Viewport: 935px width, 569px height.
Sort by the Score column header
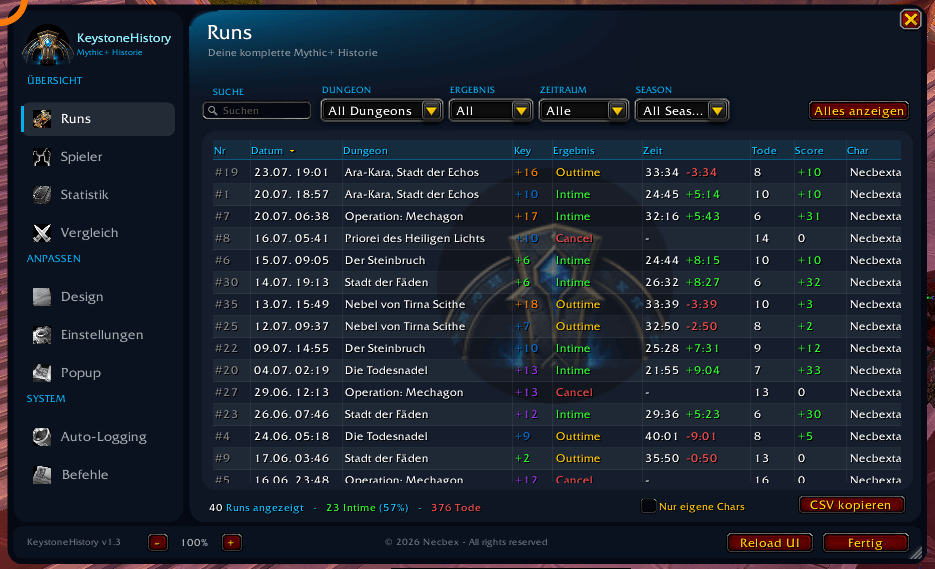pos(809,151)
